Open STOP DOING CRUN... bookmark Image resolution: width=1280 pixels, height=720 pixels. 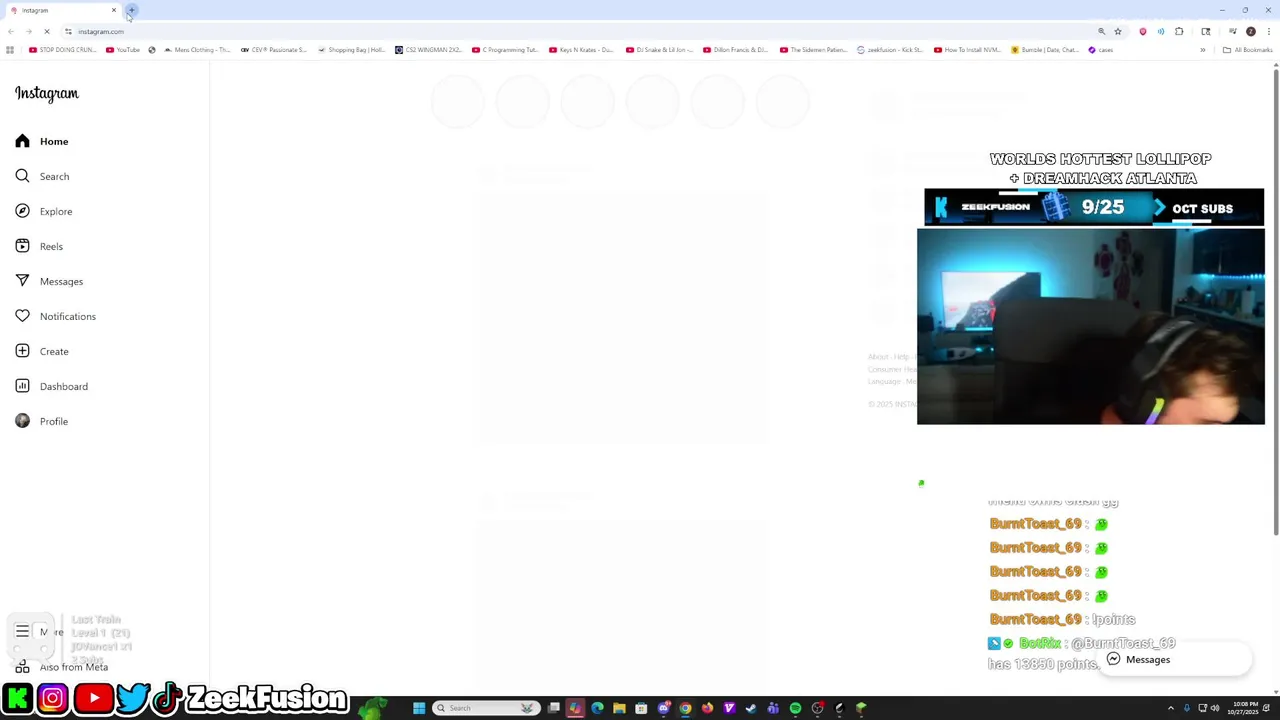[x=63, y=50]
